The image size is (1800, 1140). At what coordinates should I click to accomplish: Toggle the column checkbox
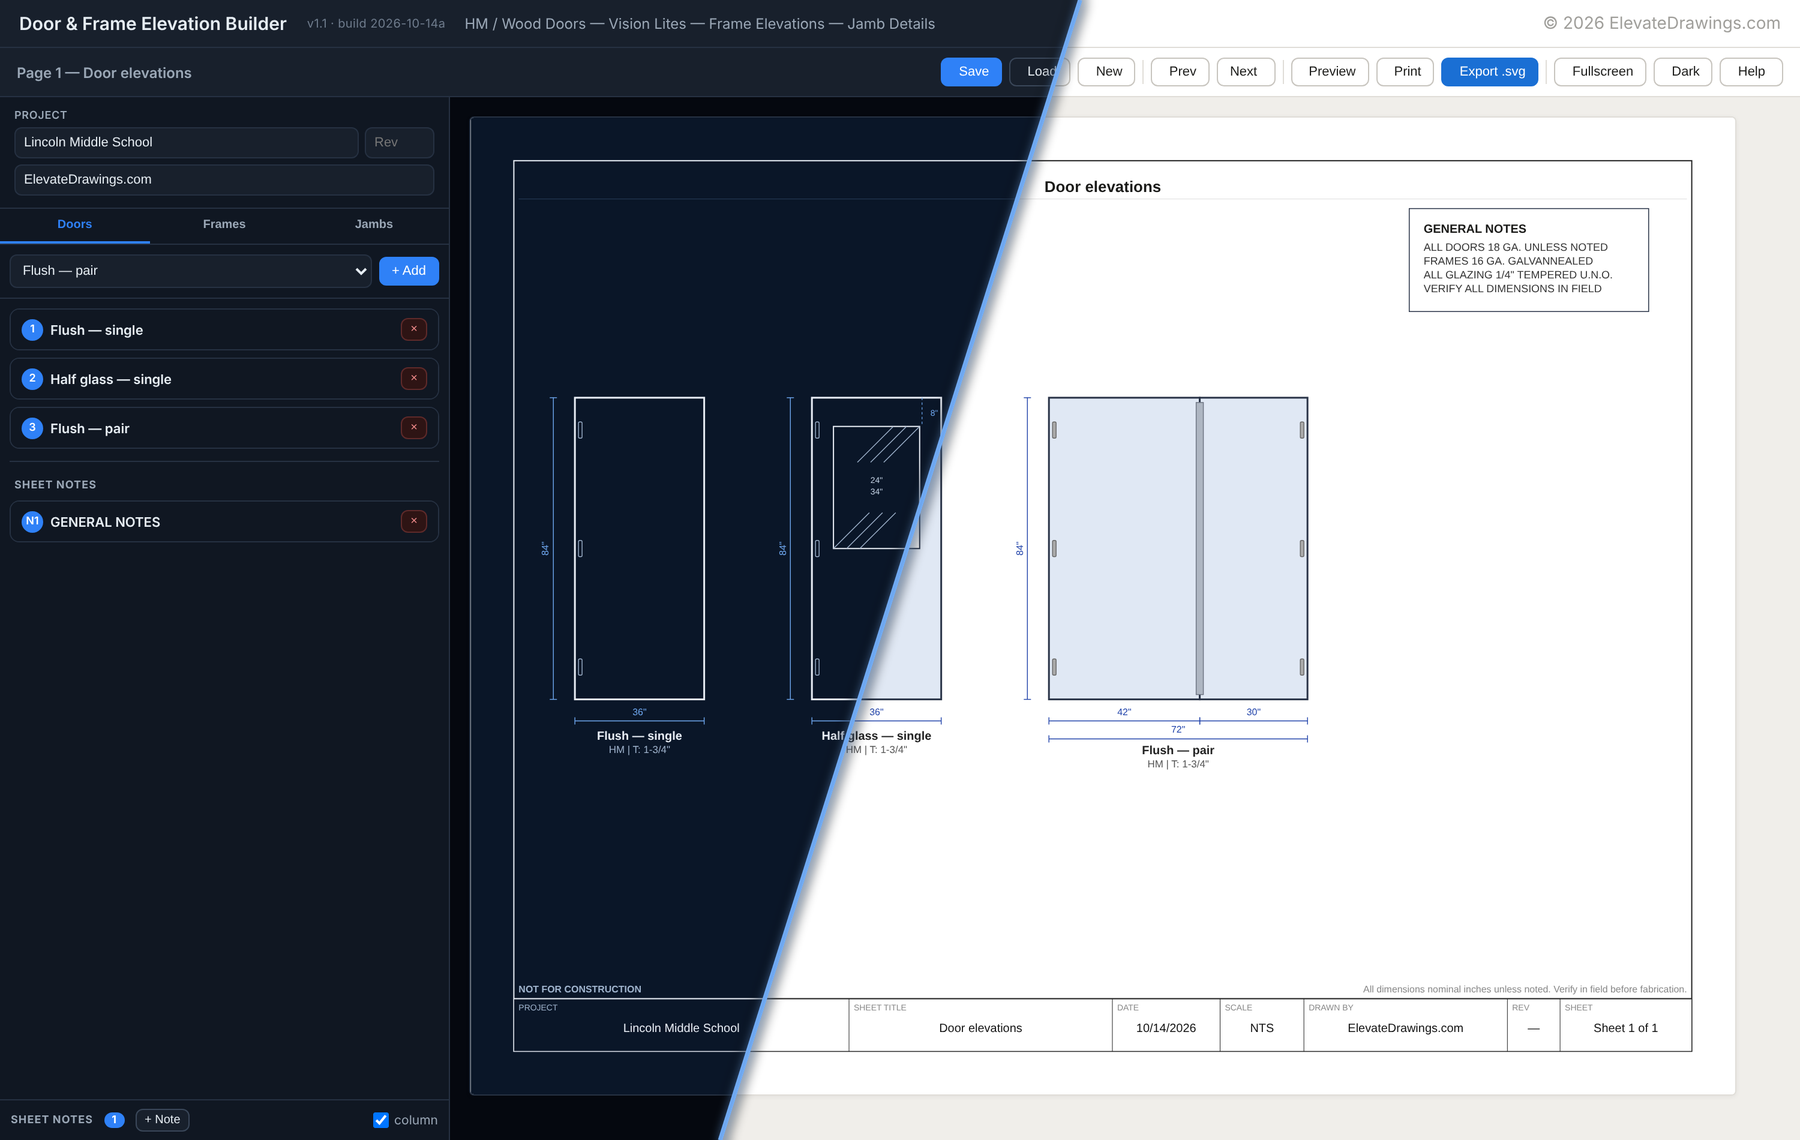[381, 1120]
